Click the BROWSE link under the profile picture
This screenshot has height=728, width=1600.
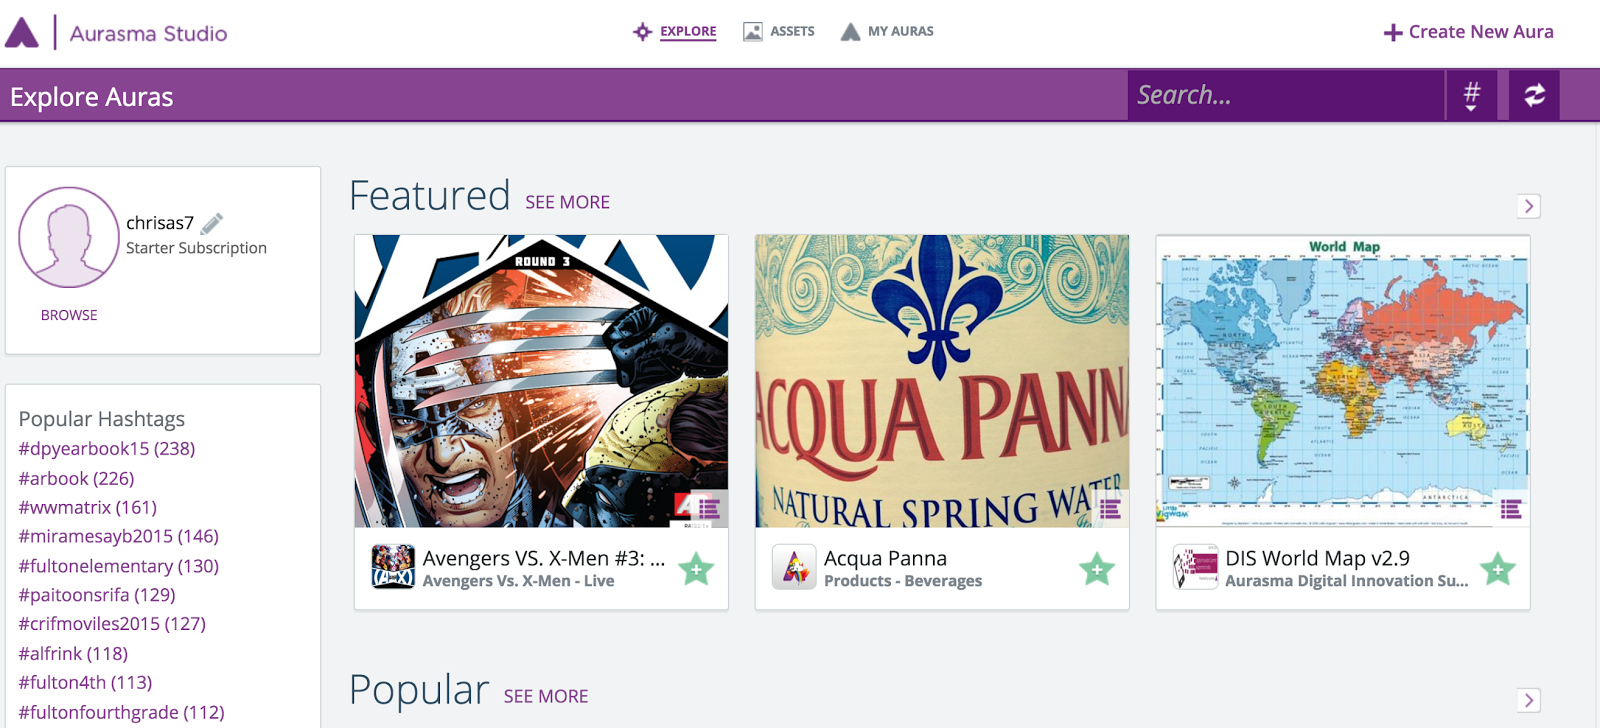pos(67,314)
